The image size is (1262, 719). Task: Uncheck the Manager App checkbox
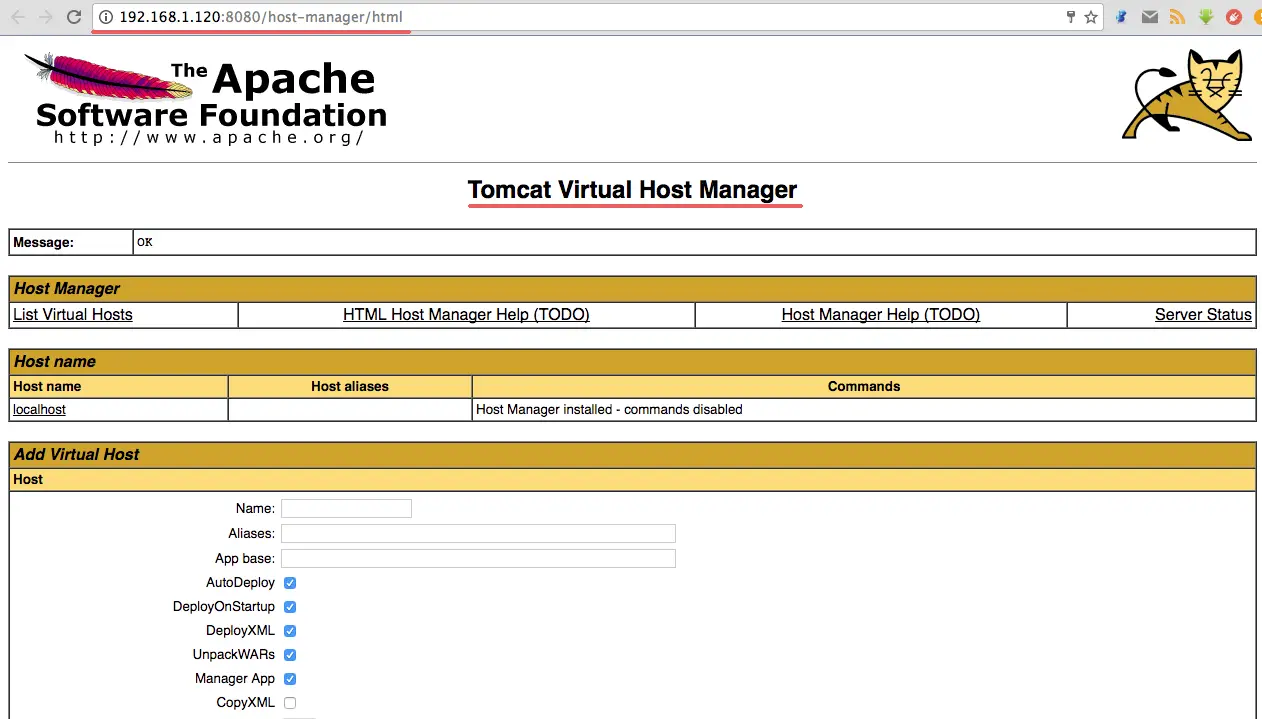tap(290, 679)
